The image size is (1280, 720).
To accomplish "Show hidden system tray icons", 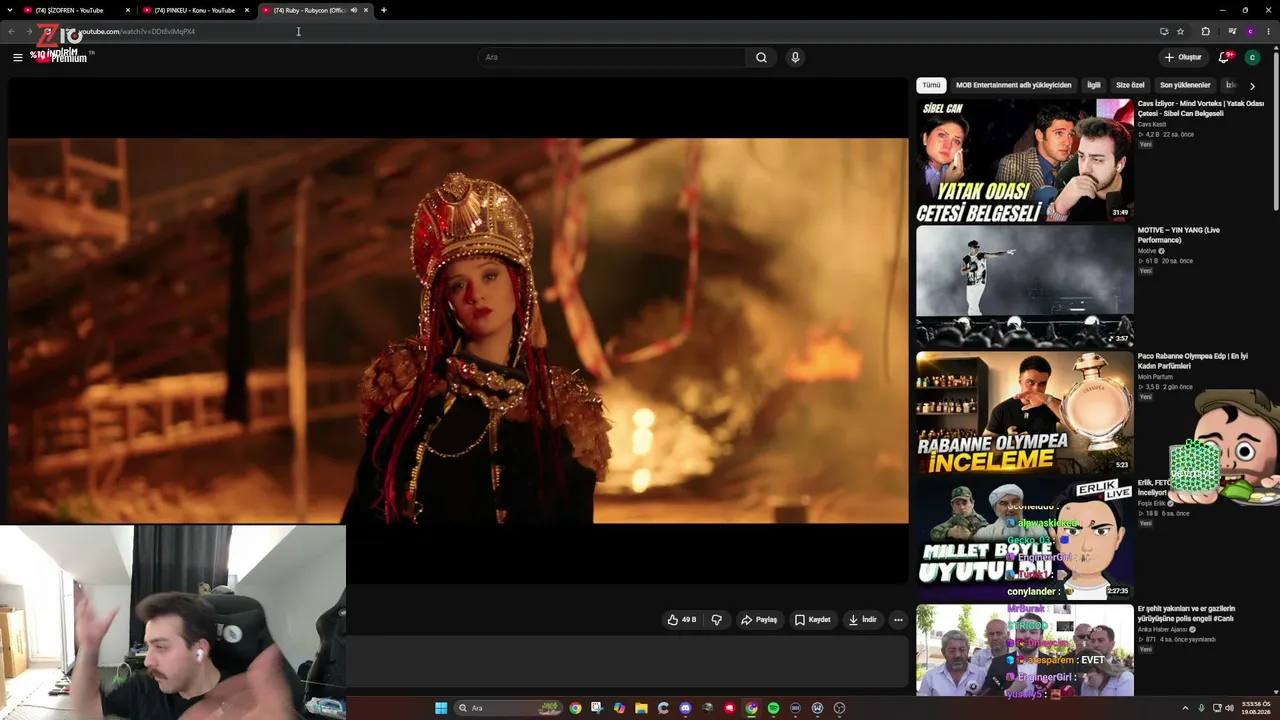I will click(x=1185, y=708).
